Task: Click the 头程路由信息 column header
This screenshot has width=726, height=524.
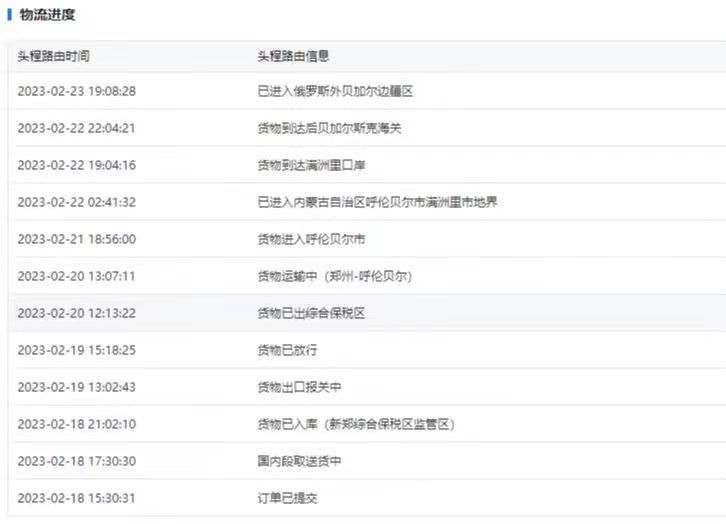Action: coord(293,56)
